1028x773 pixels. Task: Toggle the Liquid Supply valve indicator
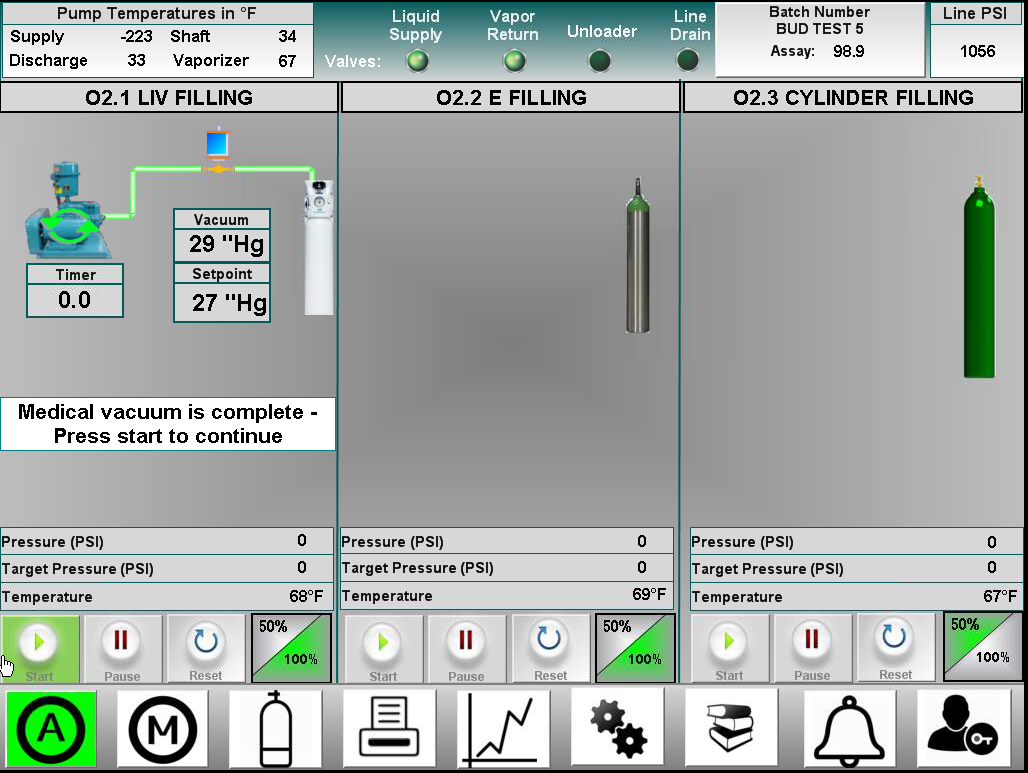tap(417, 61)
